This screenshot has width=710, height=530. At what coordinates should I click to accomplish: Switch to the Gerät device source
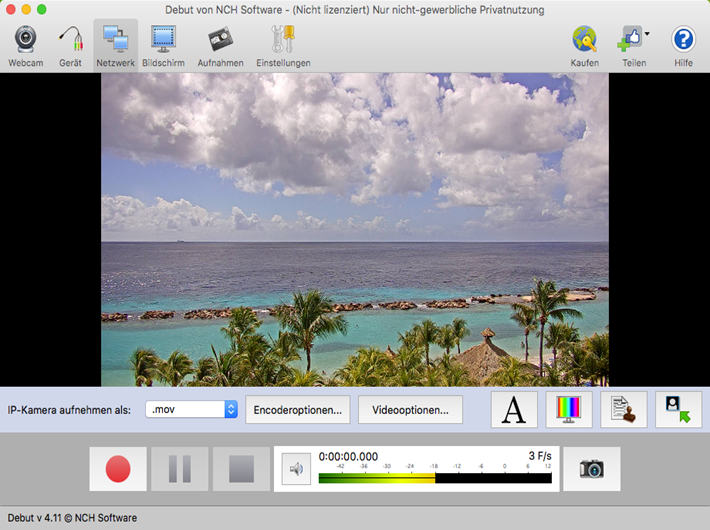[x=70, y=46]
